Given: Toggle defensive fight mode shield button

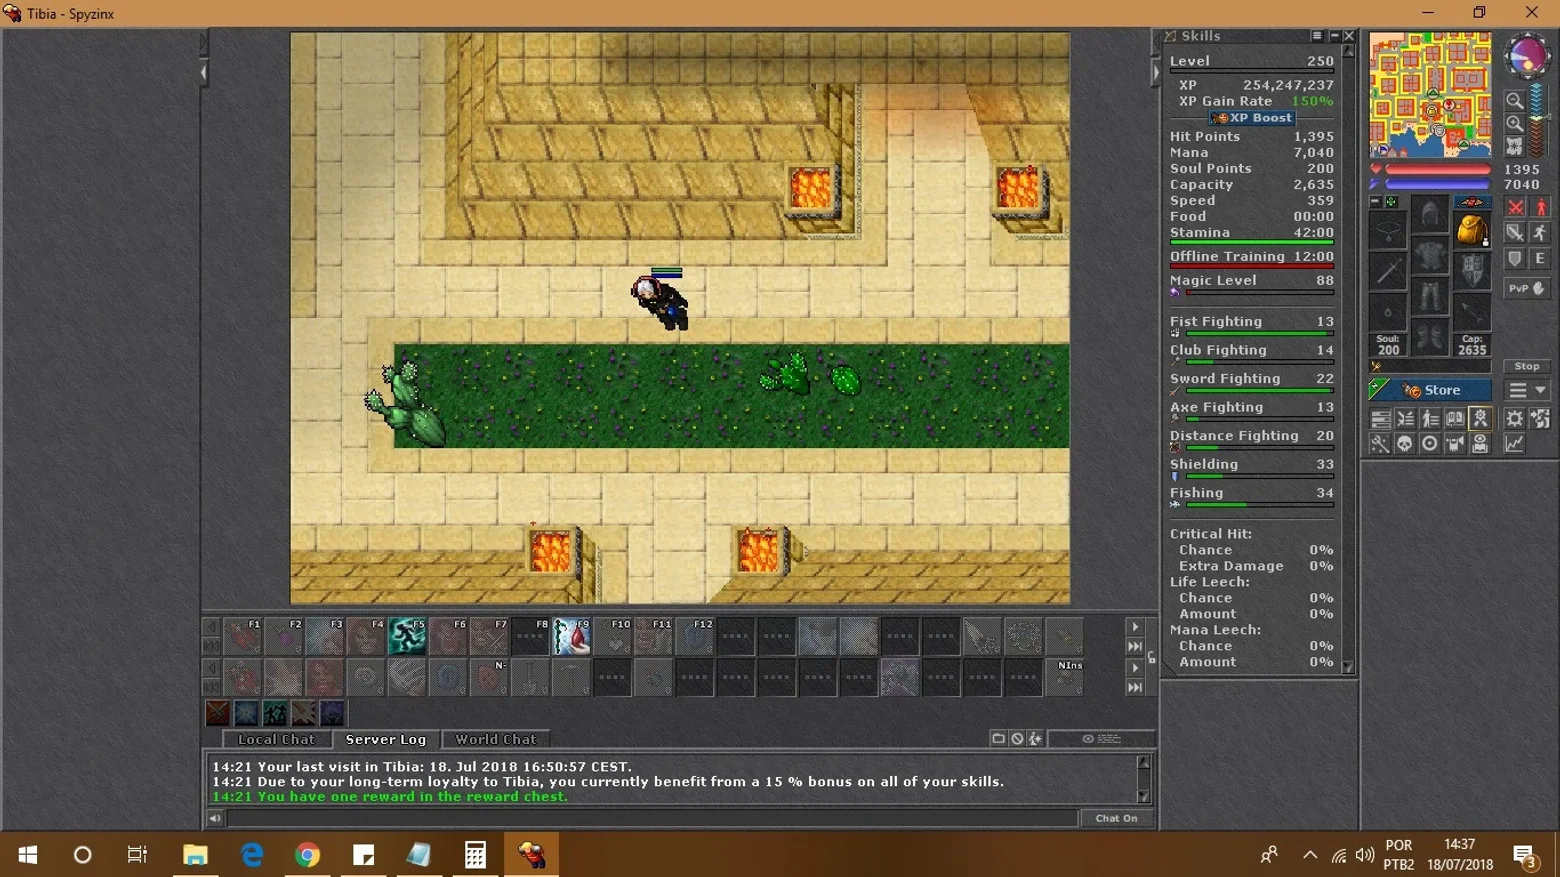Looking at the screenshot, I should [x=1515, y=259].
